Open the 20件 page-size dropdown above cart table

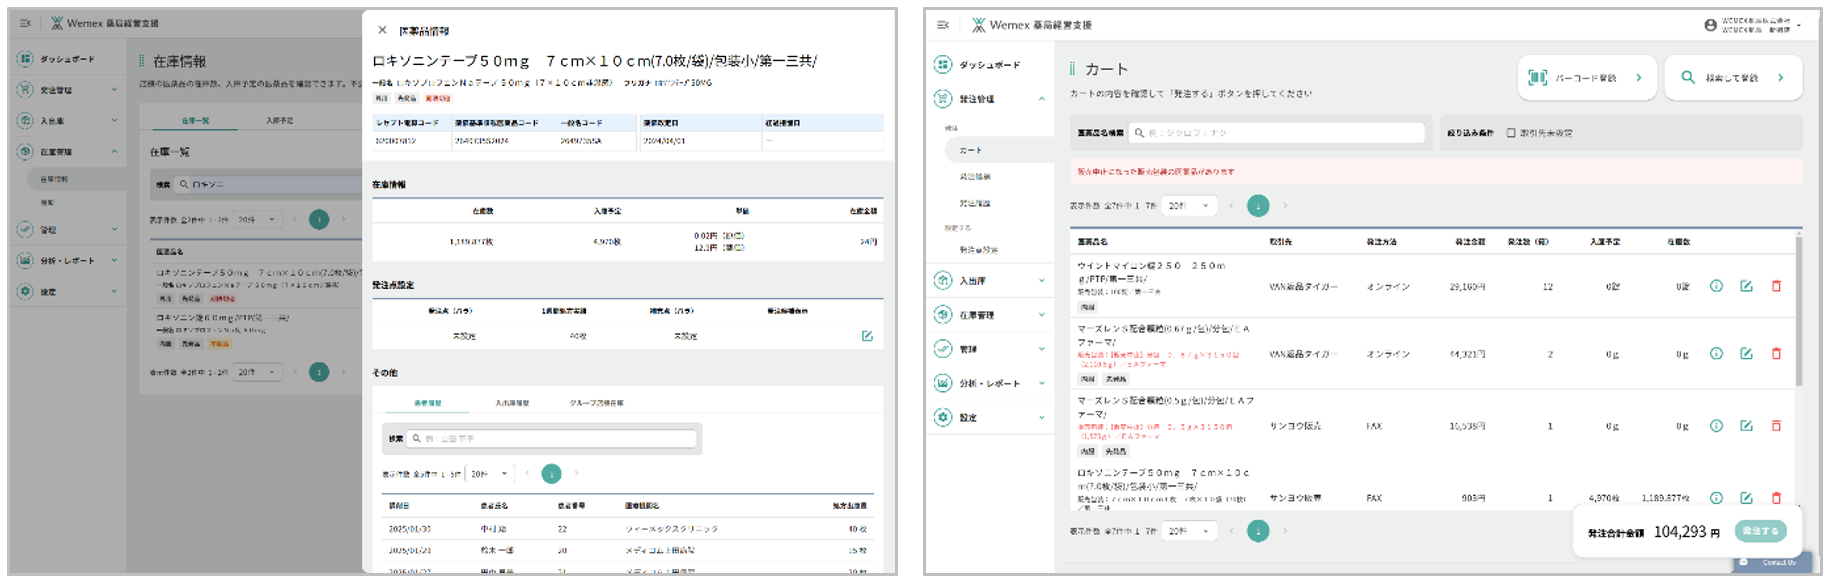[1190, 206]
